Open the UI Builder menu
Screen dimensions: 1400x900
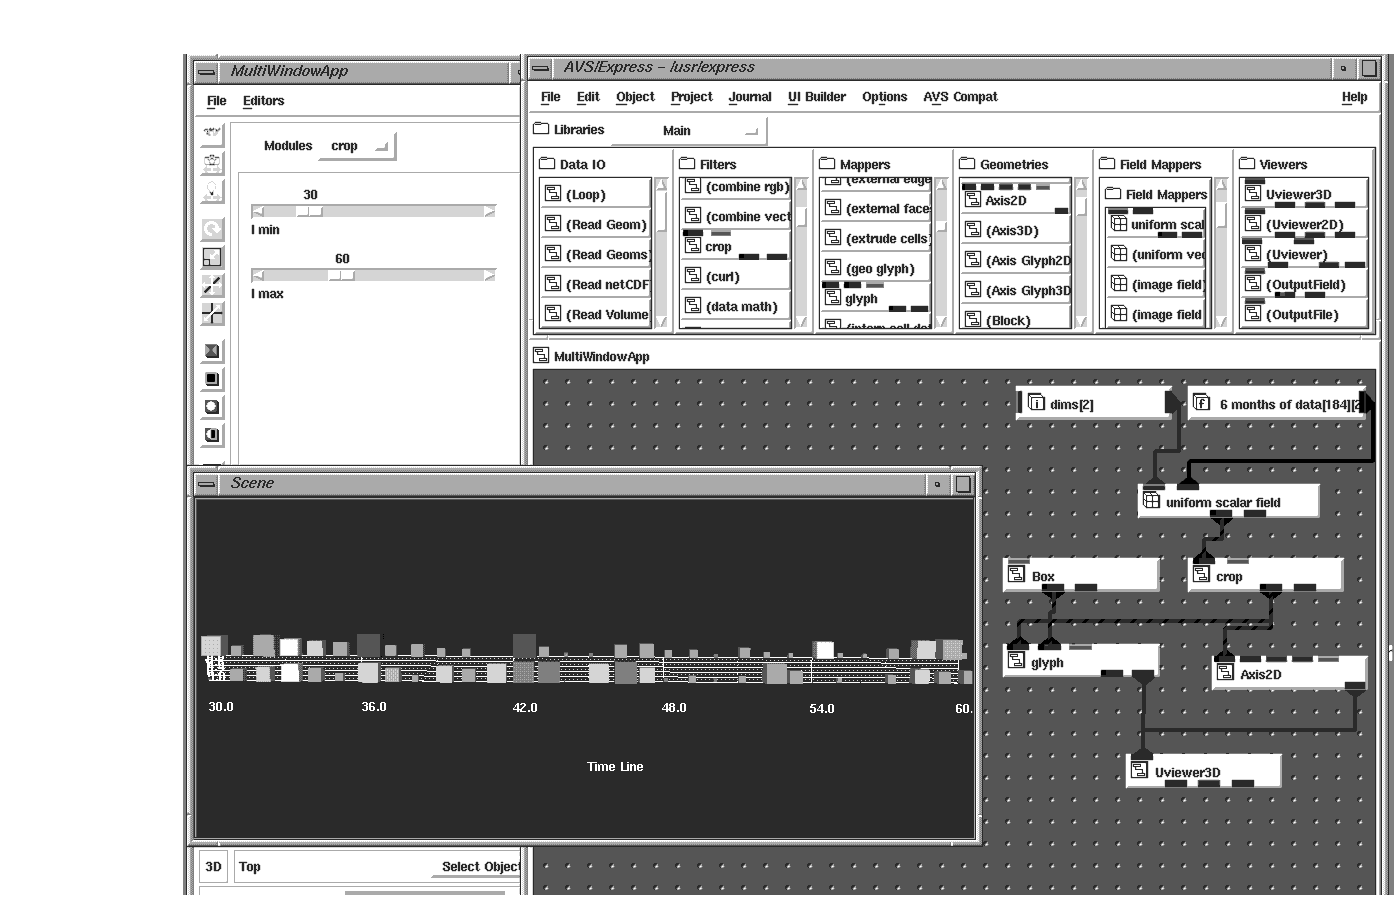click(x=816, y=97)
